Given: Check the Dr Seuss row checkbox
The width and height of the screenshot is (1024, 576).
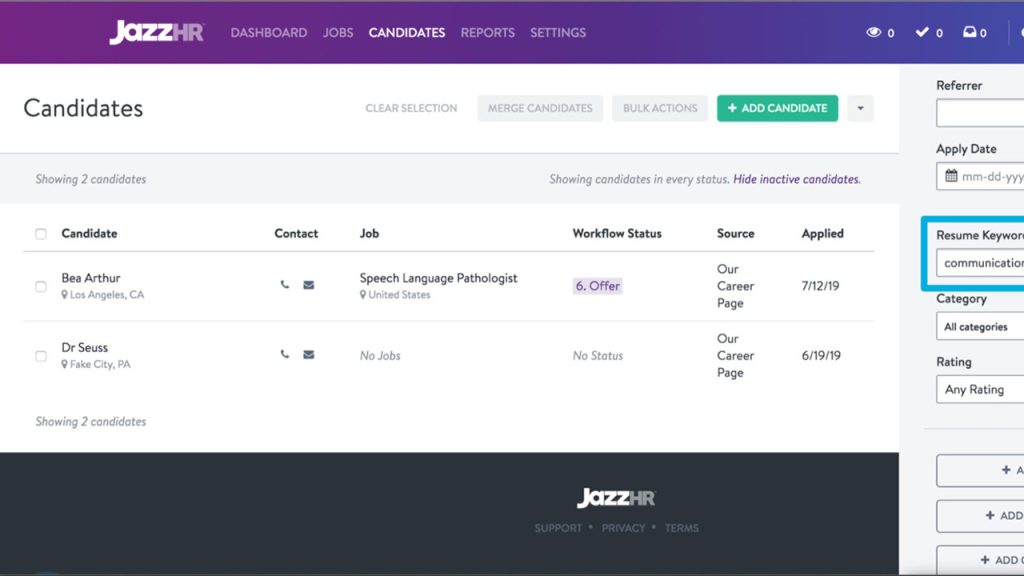Looking at the screenshot, I should tap(41, 356).
